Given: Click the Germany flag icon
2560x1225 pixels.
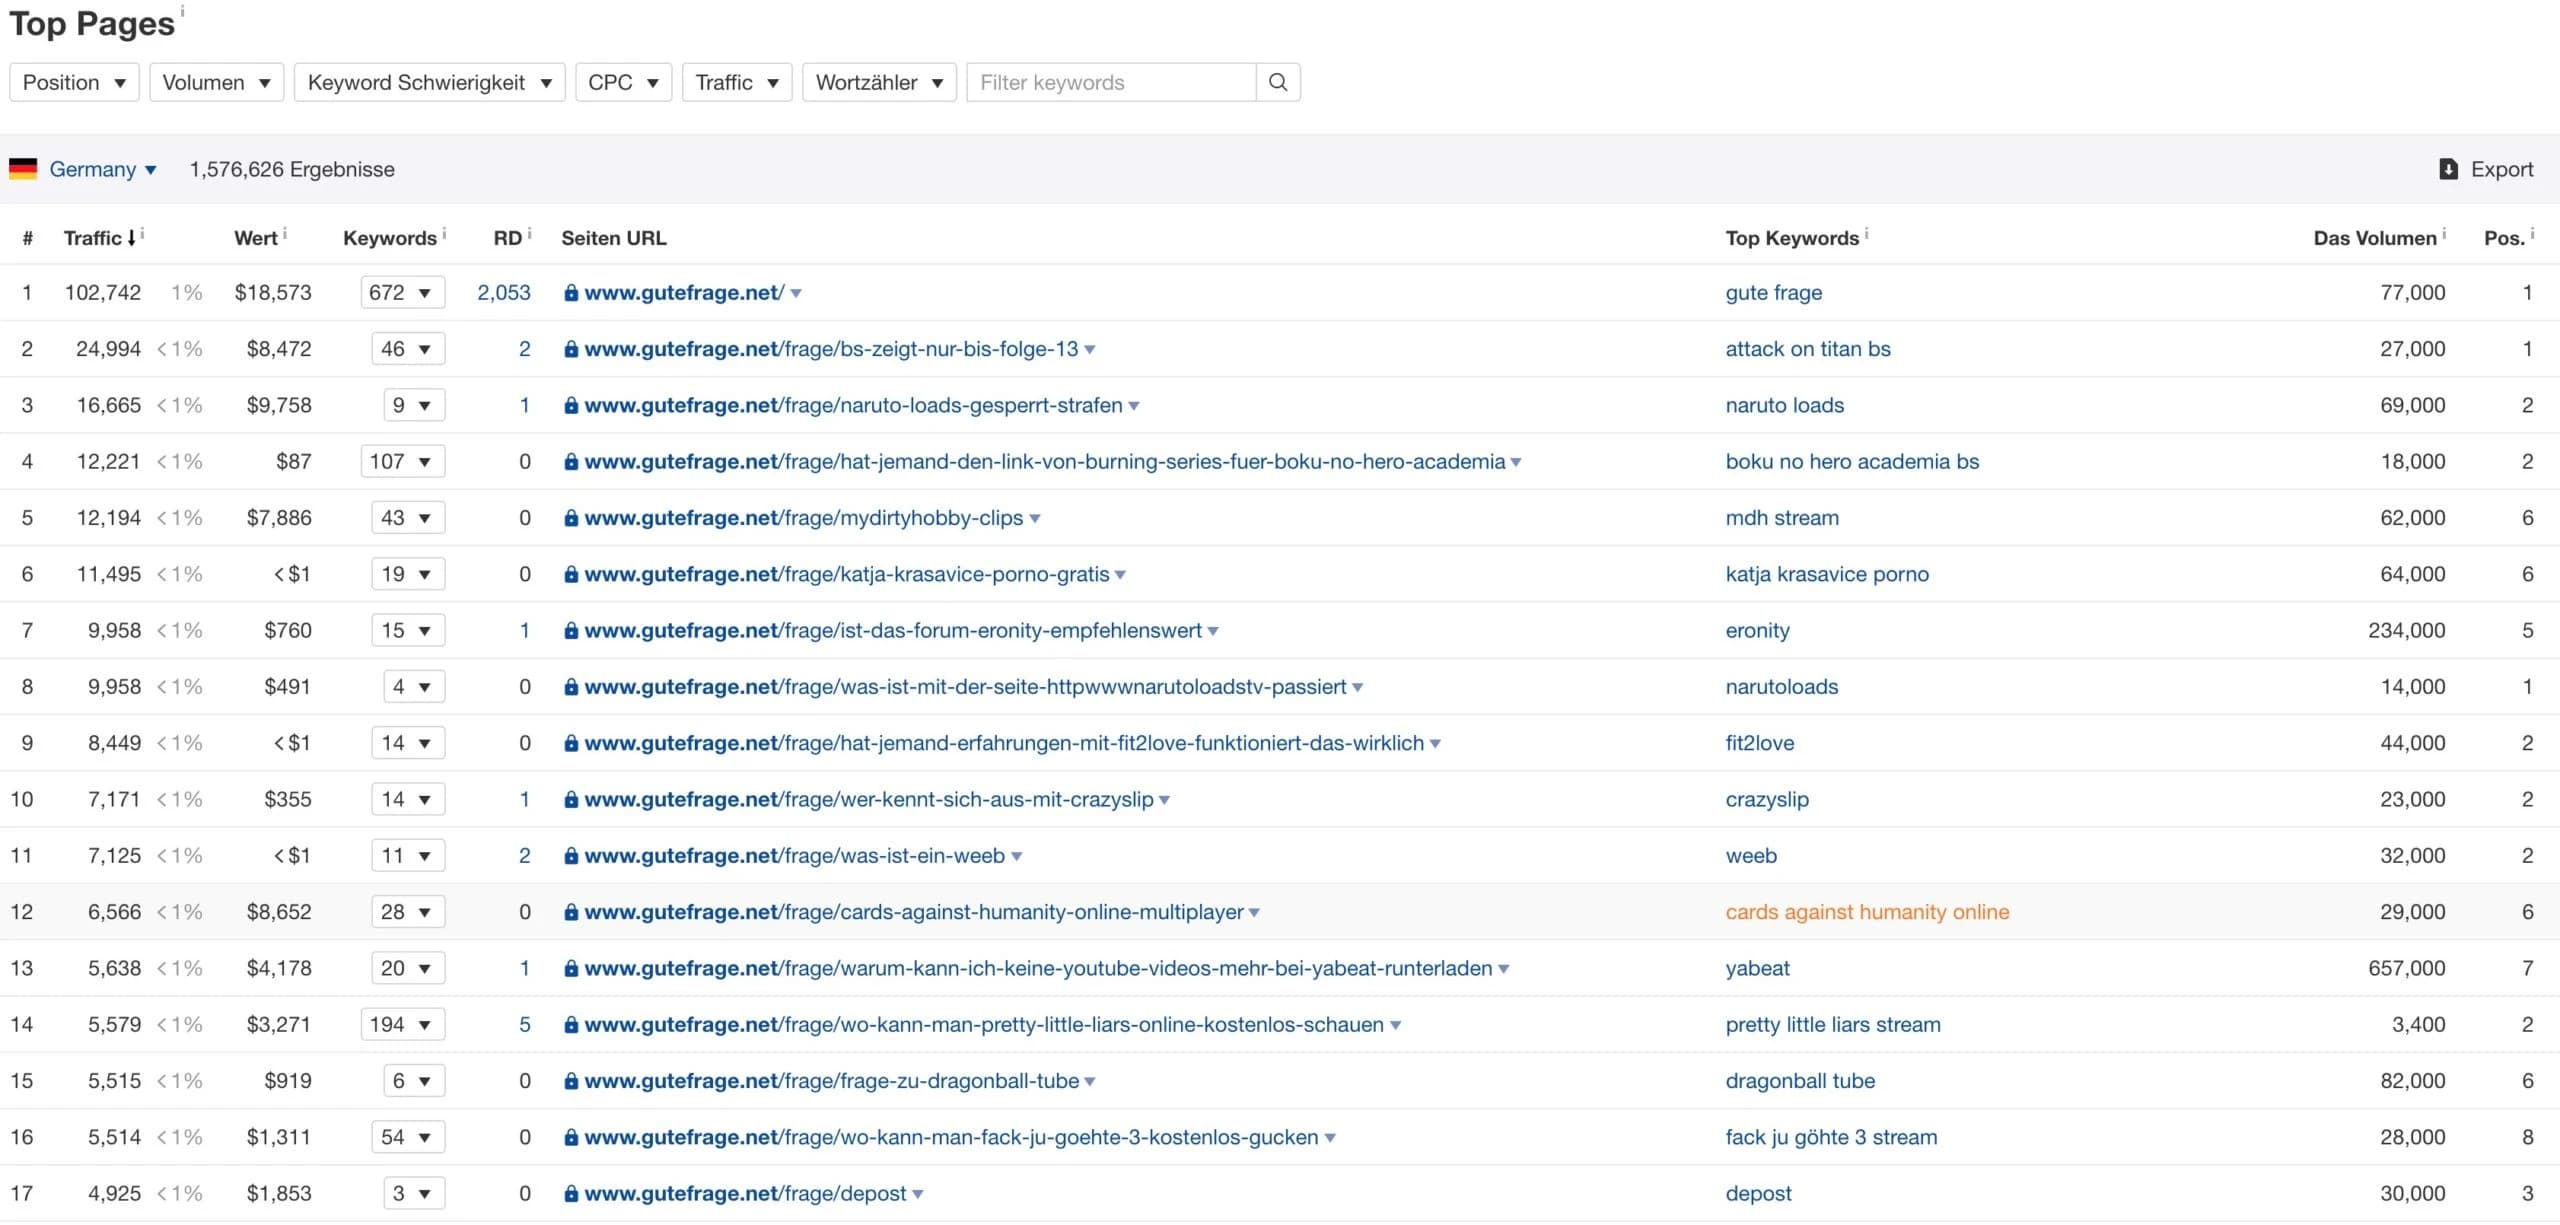Looking at the screenshot, I should [22, 169].
